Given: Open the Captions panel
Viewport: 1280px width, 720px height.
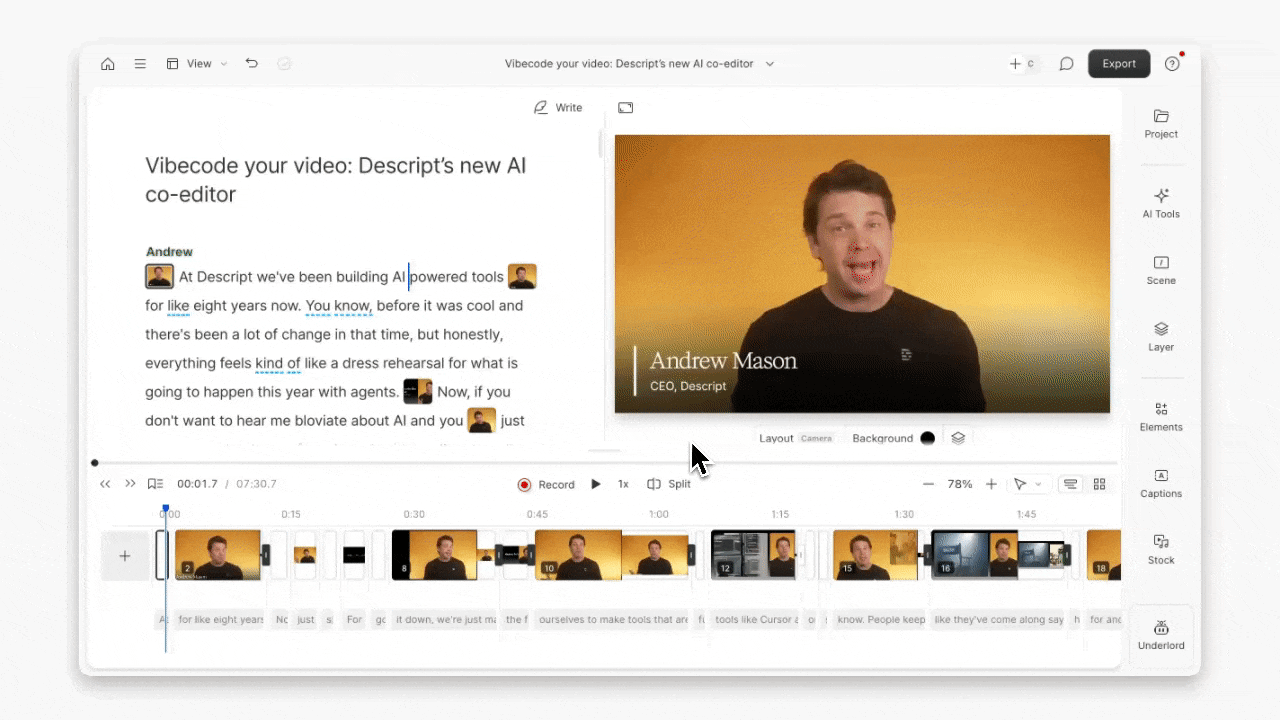Looking at the screenshot, I should pos(1161,484).
